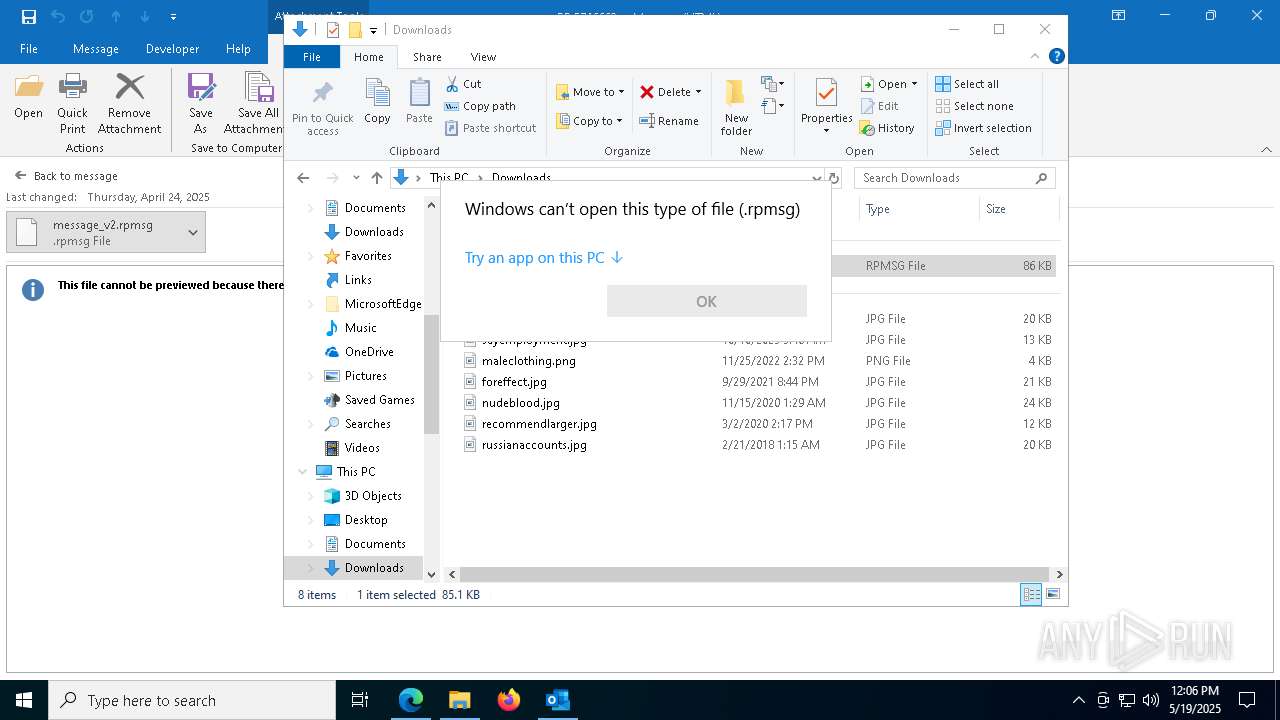
Task: Open Explorer File tab
Action: 312,57
